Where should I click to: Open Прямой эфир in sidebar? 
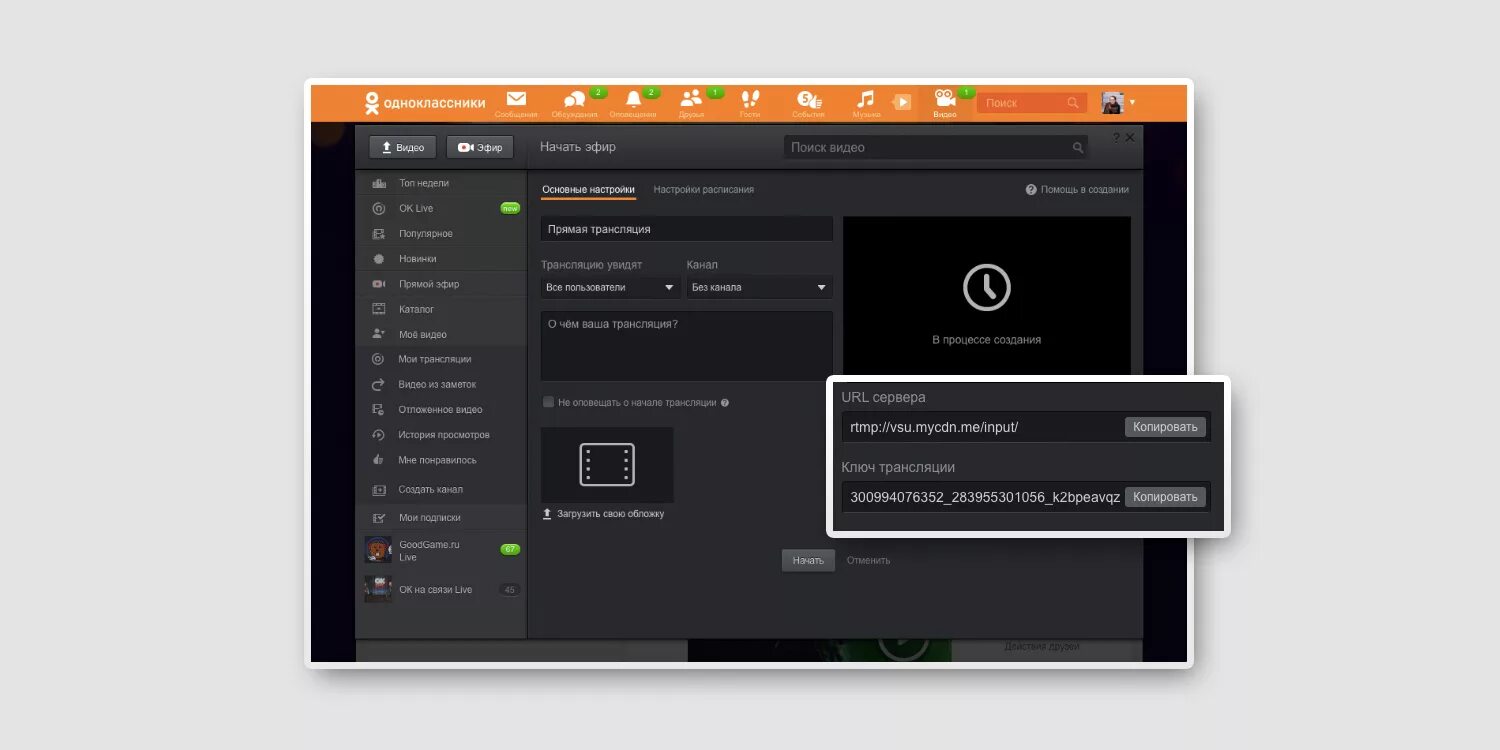[441, 284]
